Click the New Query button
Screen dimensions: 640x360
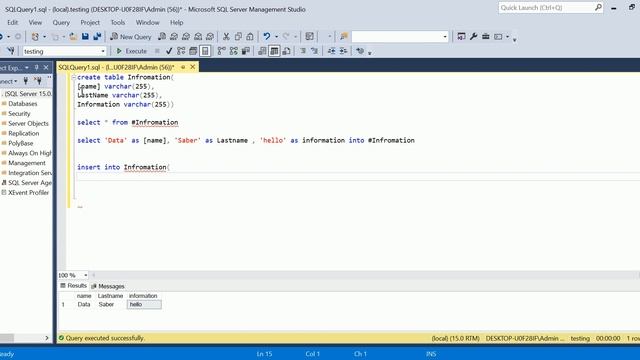131,37
